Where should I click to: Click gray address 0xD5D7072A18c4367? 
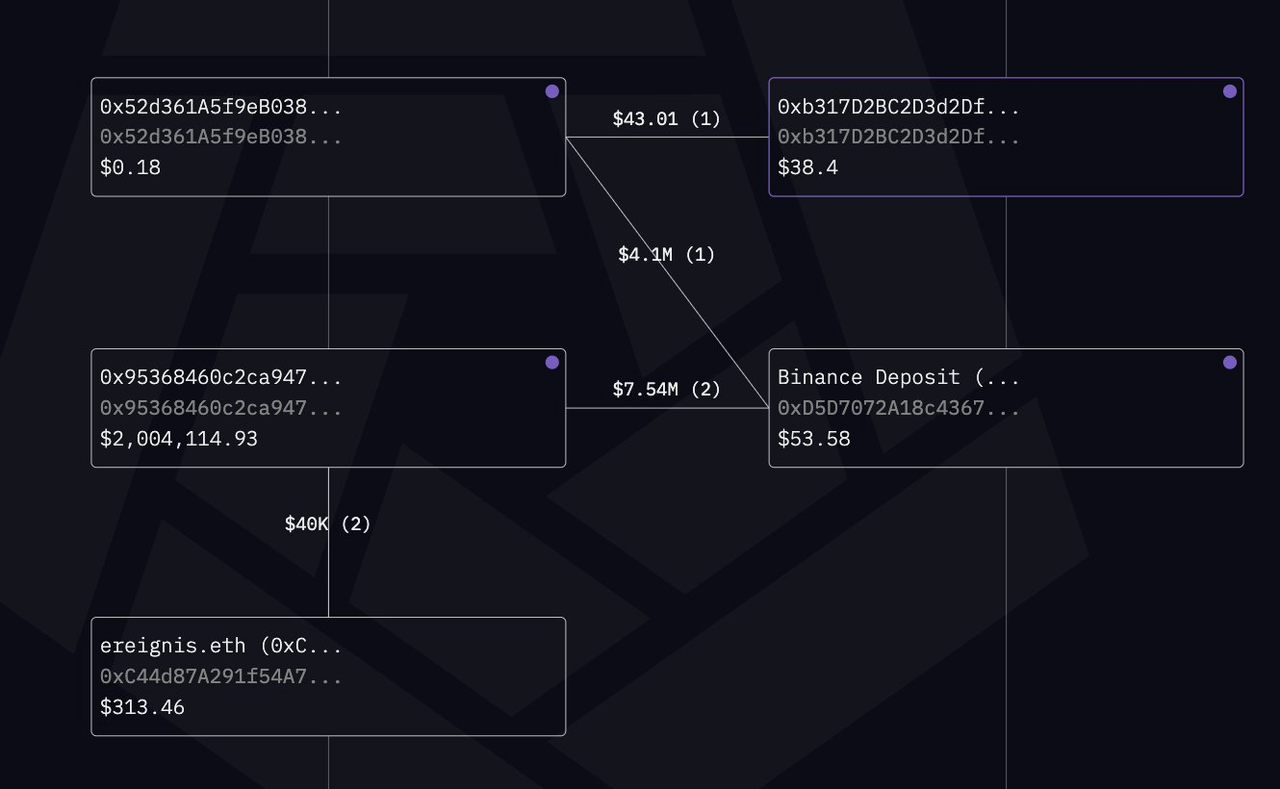pos(898,408)
